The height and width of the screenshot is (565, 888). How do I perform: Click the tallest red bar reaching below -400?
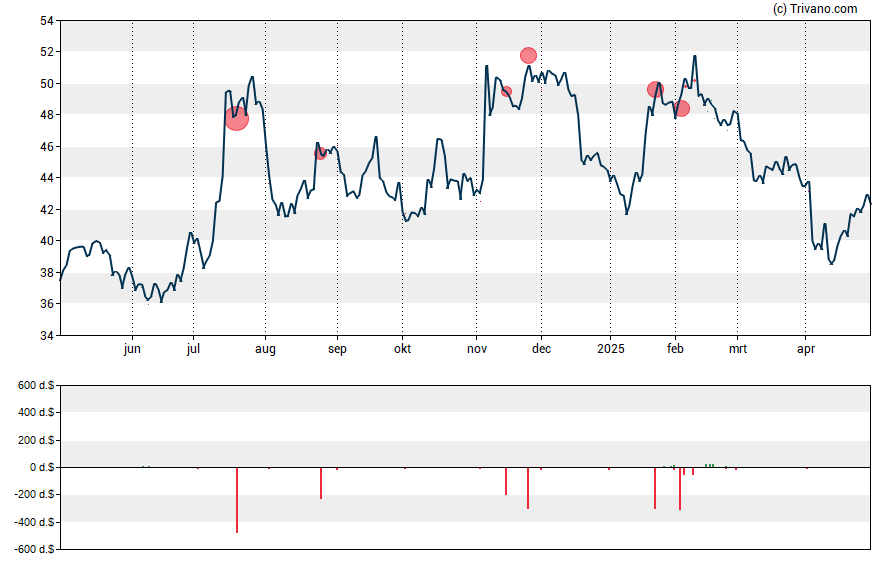(237, 500)
